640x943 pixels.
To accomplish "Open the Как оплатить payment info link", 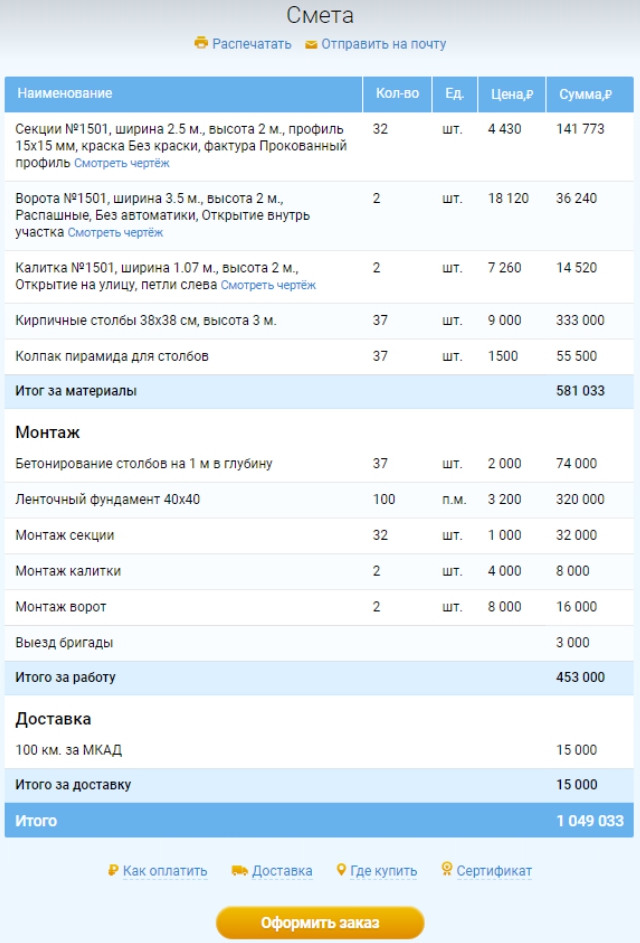I will point(165,871).
